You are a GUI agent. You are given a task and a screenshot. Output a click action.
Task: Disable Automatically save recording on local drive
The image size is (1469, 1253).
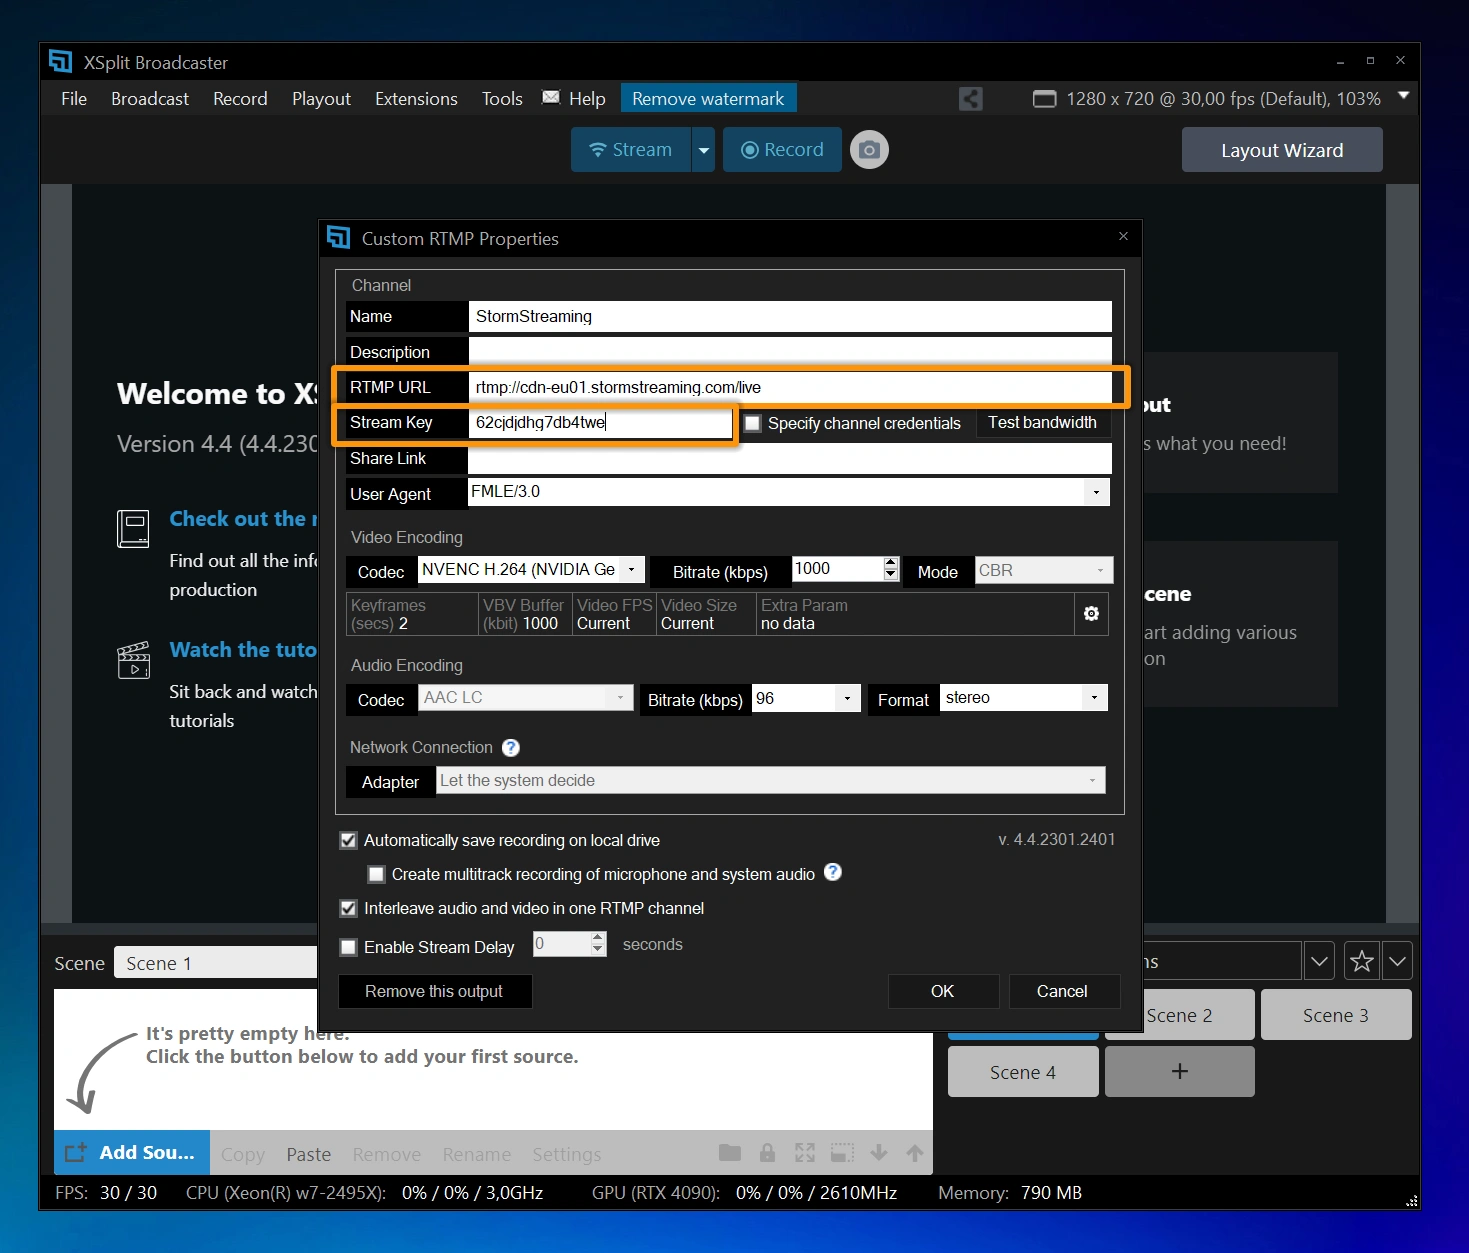point(348,840)
